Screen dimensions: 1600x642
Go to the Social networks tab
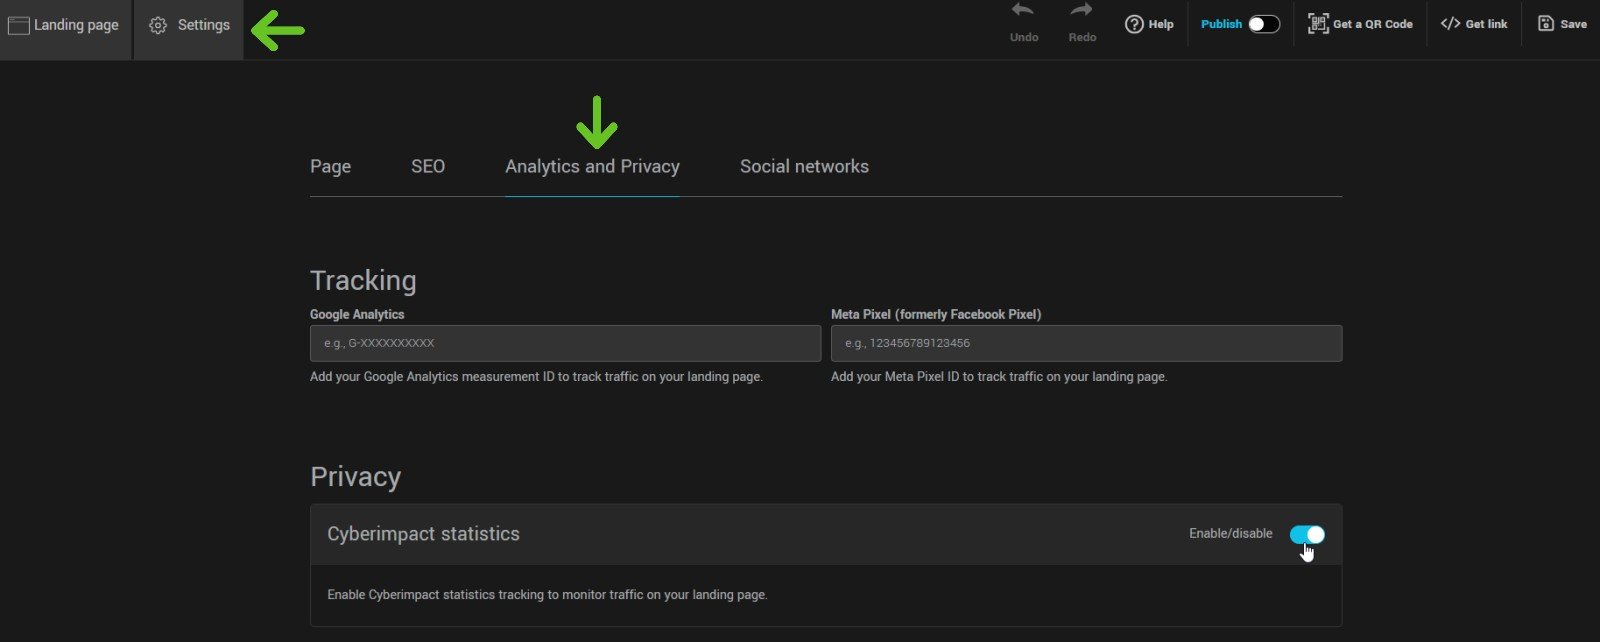click(x=804, y=166)
